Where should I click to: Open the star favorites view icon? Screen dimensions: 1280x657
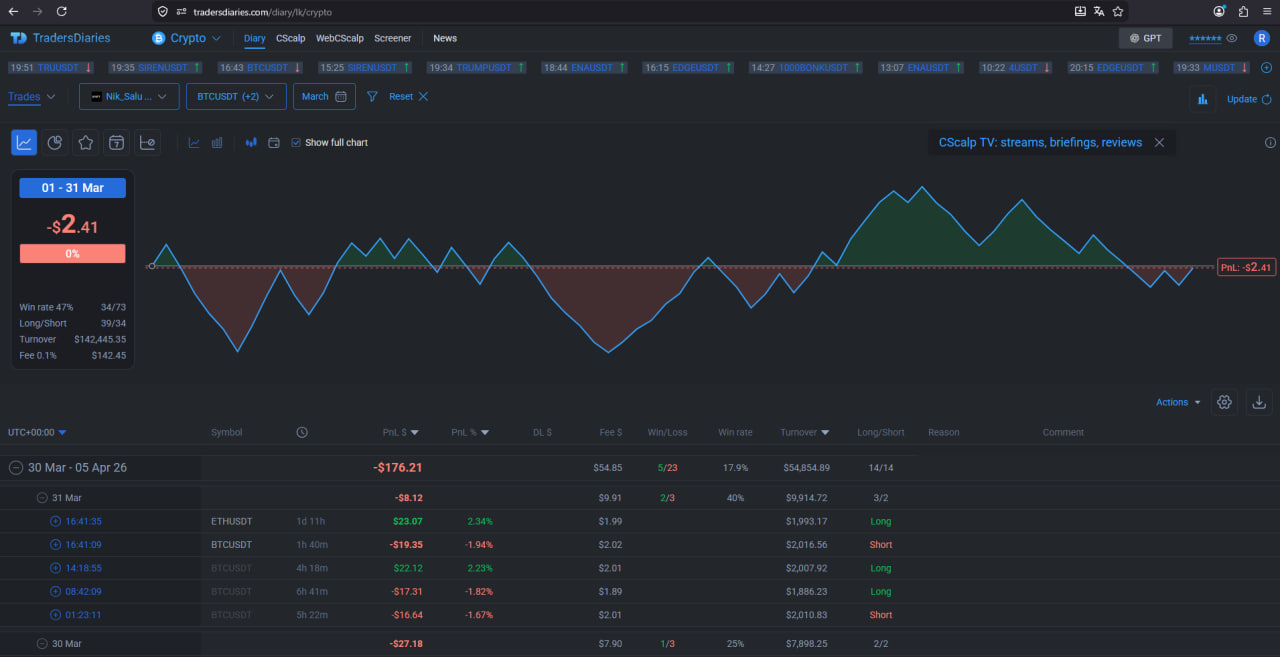coord(86,143)
